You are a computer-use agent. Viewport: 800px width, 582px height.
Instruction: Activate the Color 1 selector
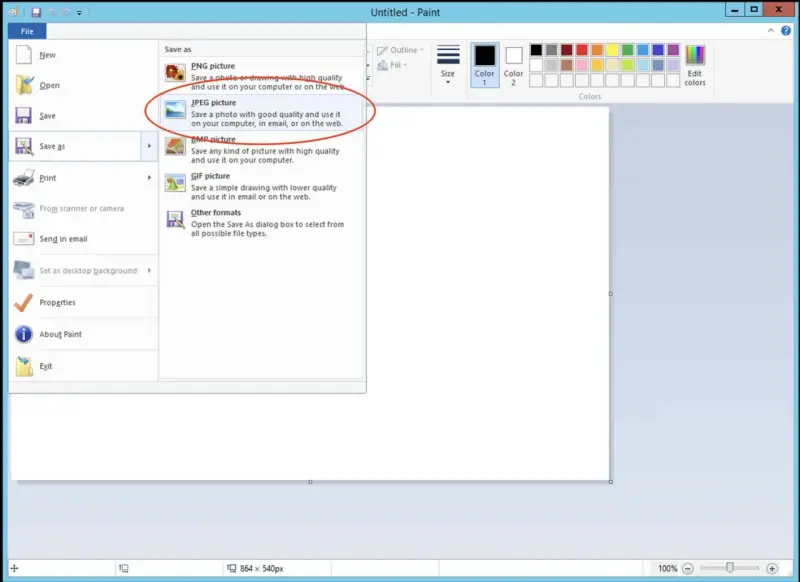pyautogui.click(x=485, y=64)
